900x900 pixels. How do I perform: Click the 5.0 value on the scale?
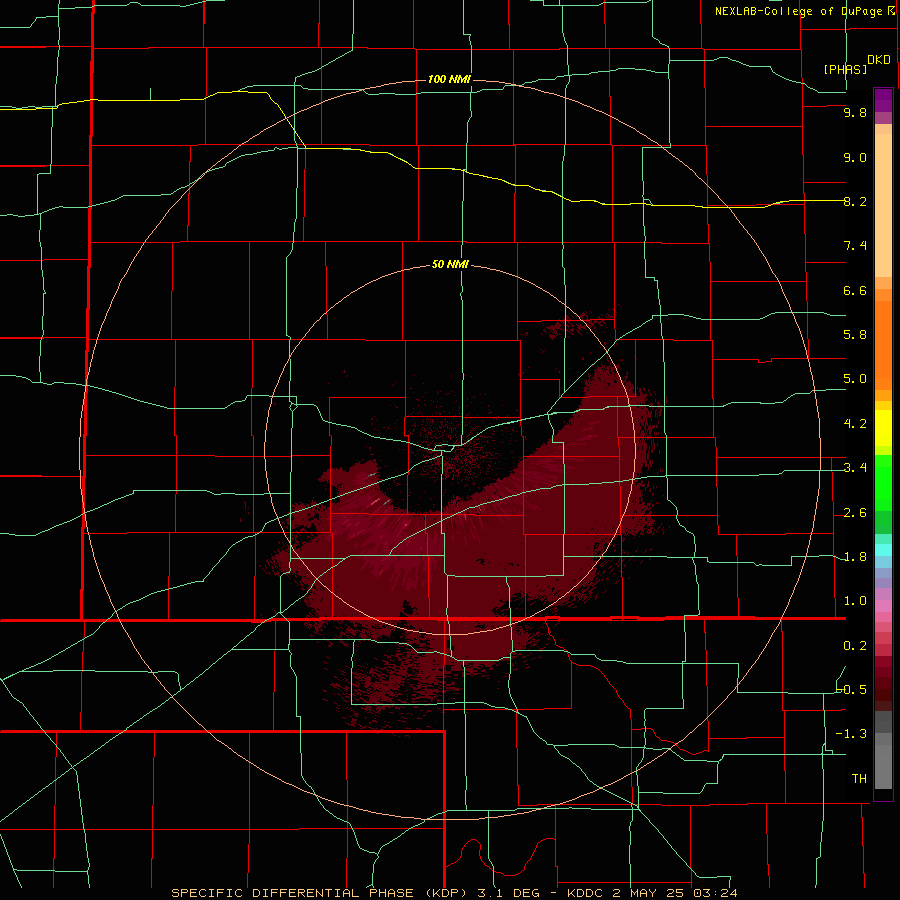click(855, 379)
